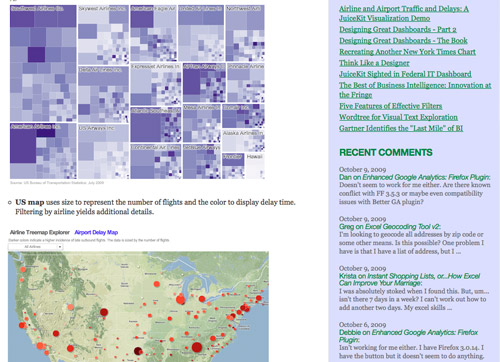The height and width of the screenshot is (362, 500).
Task: Open Krista's Instant Shopping Lists comment link
Action: (409, 279)
